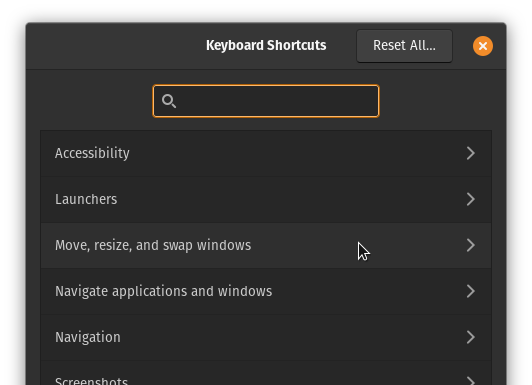
Task: Click the magnifying glass search icon
Action: (169, 101)
